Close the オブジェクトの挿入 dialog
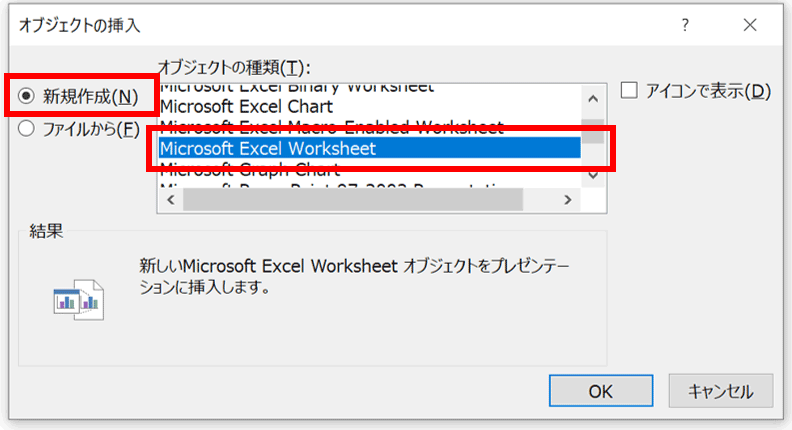The width and height of the screenshot is (792, 430). pos(749,24)
